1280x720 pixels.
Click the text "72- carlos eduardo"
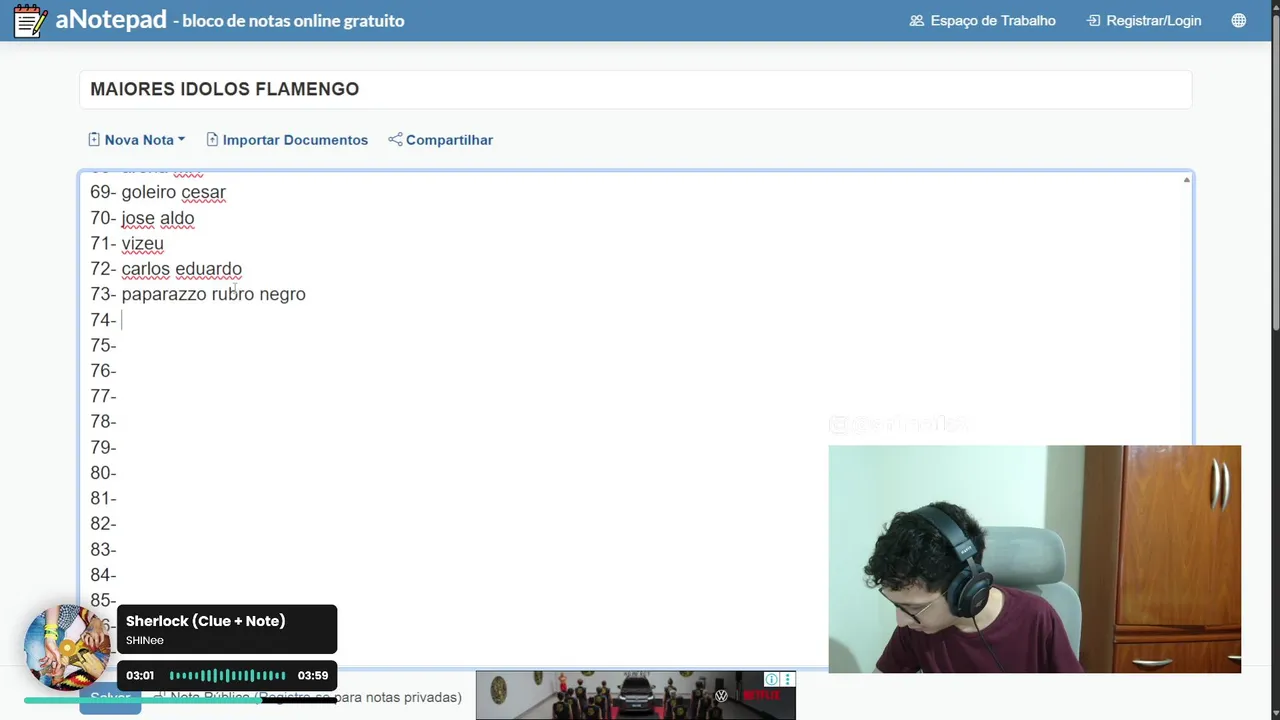click(x=166, y=269)
